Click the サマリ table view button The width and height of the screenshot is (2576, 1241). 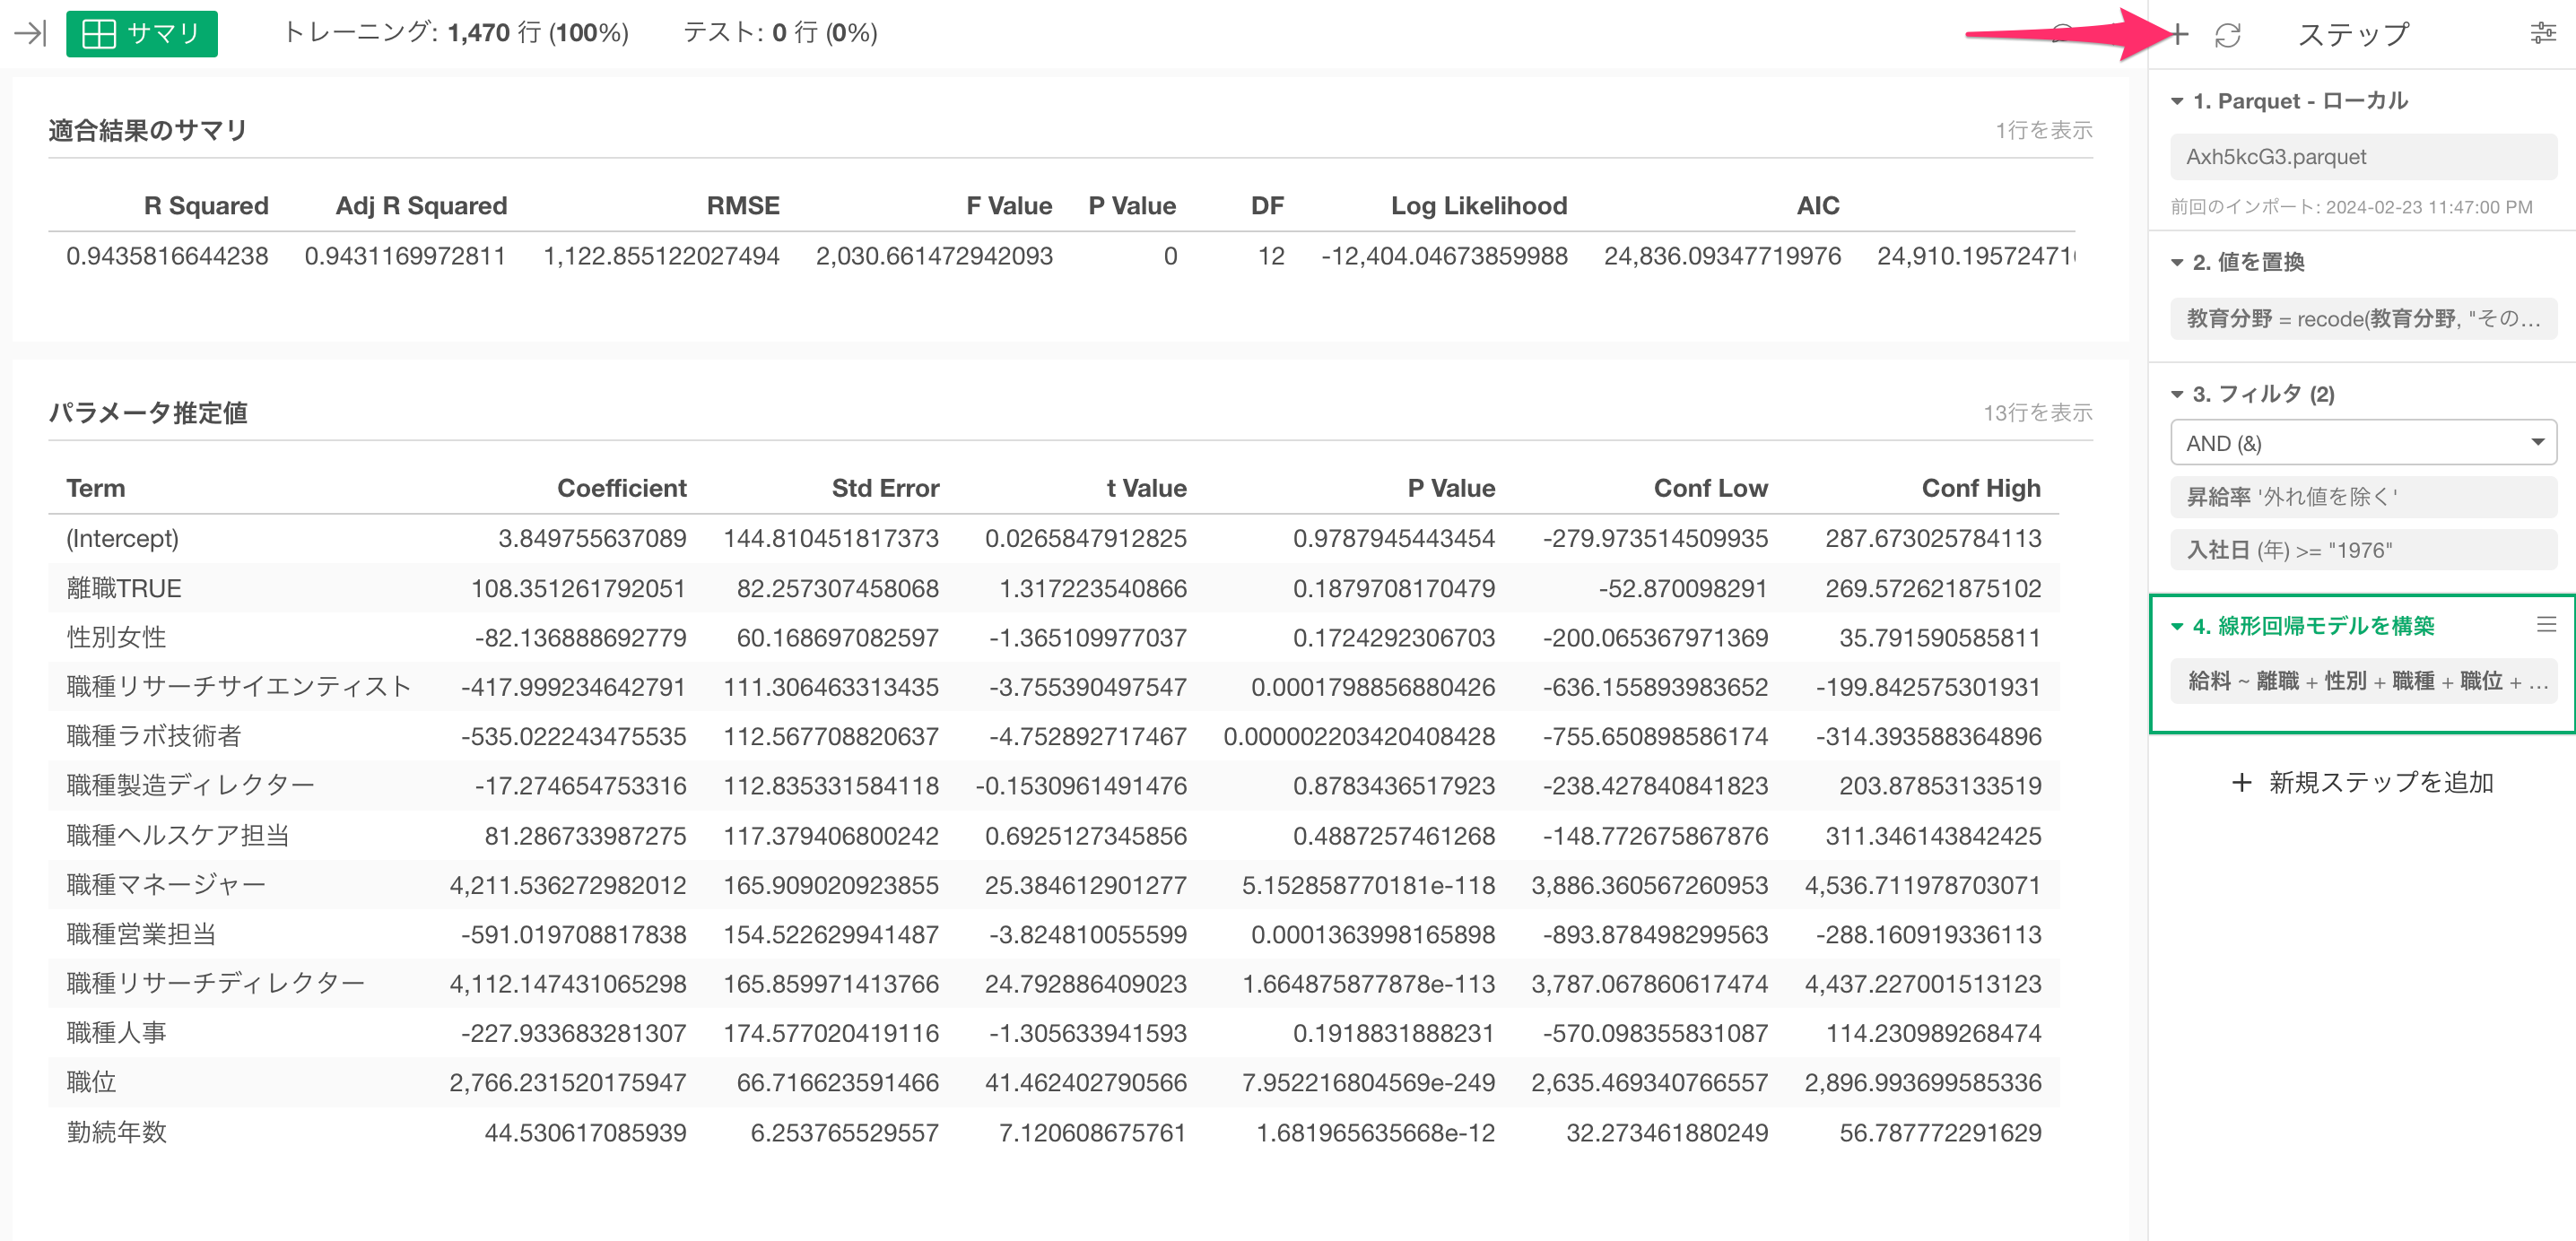pos(141,34)
